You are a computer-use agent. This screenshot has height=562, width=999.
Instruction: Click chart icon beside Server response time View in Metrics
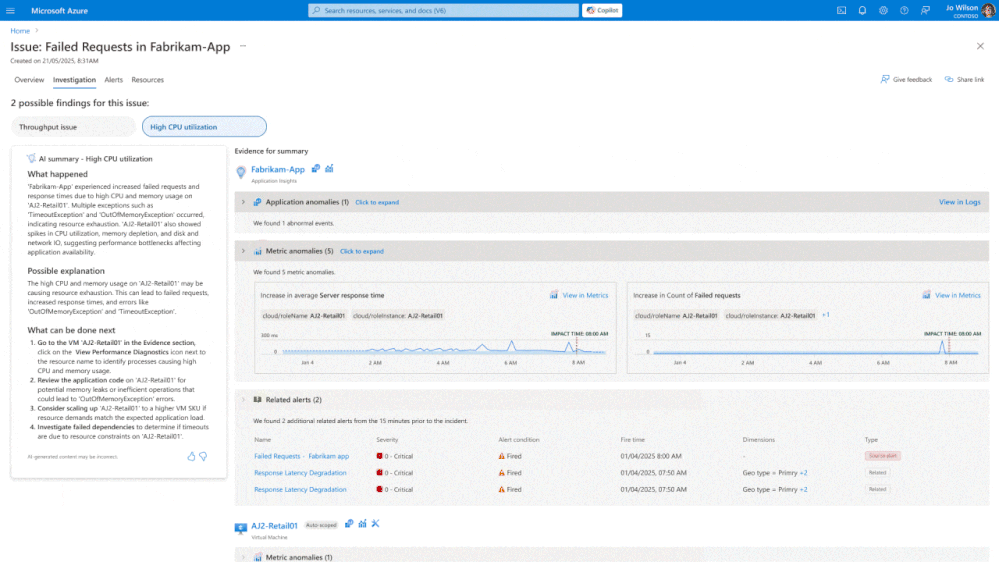(x=554, y=295)
